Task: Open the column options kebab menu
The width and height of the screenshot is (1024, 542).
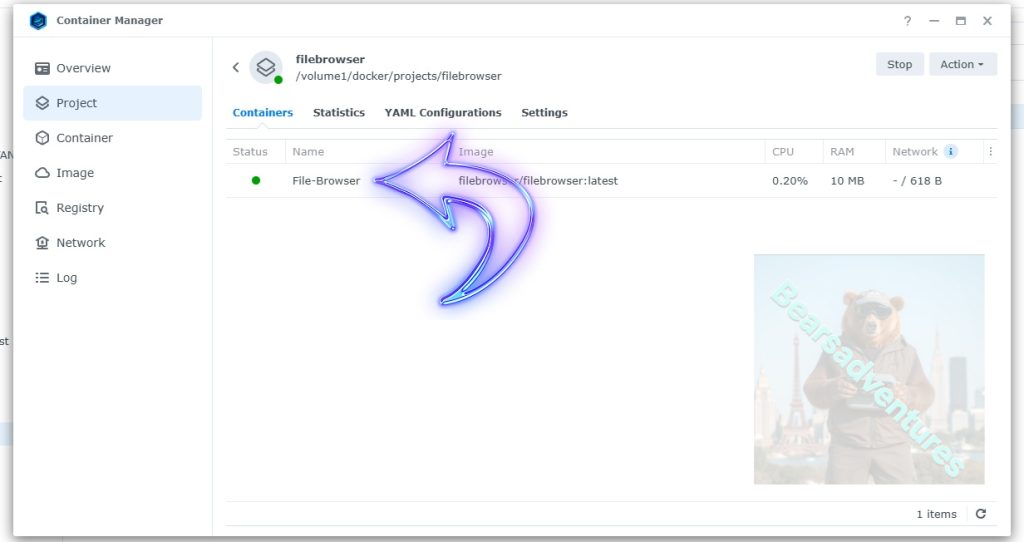Action: (990, 152)
